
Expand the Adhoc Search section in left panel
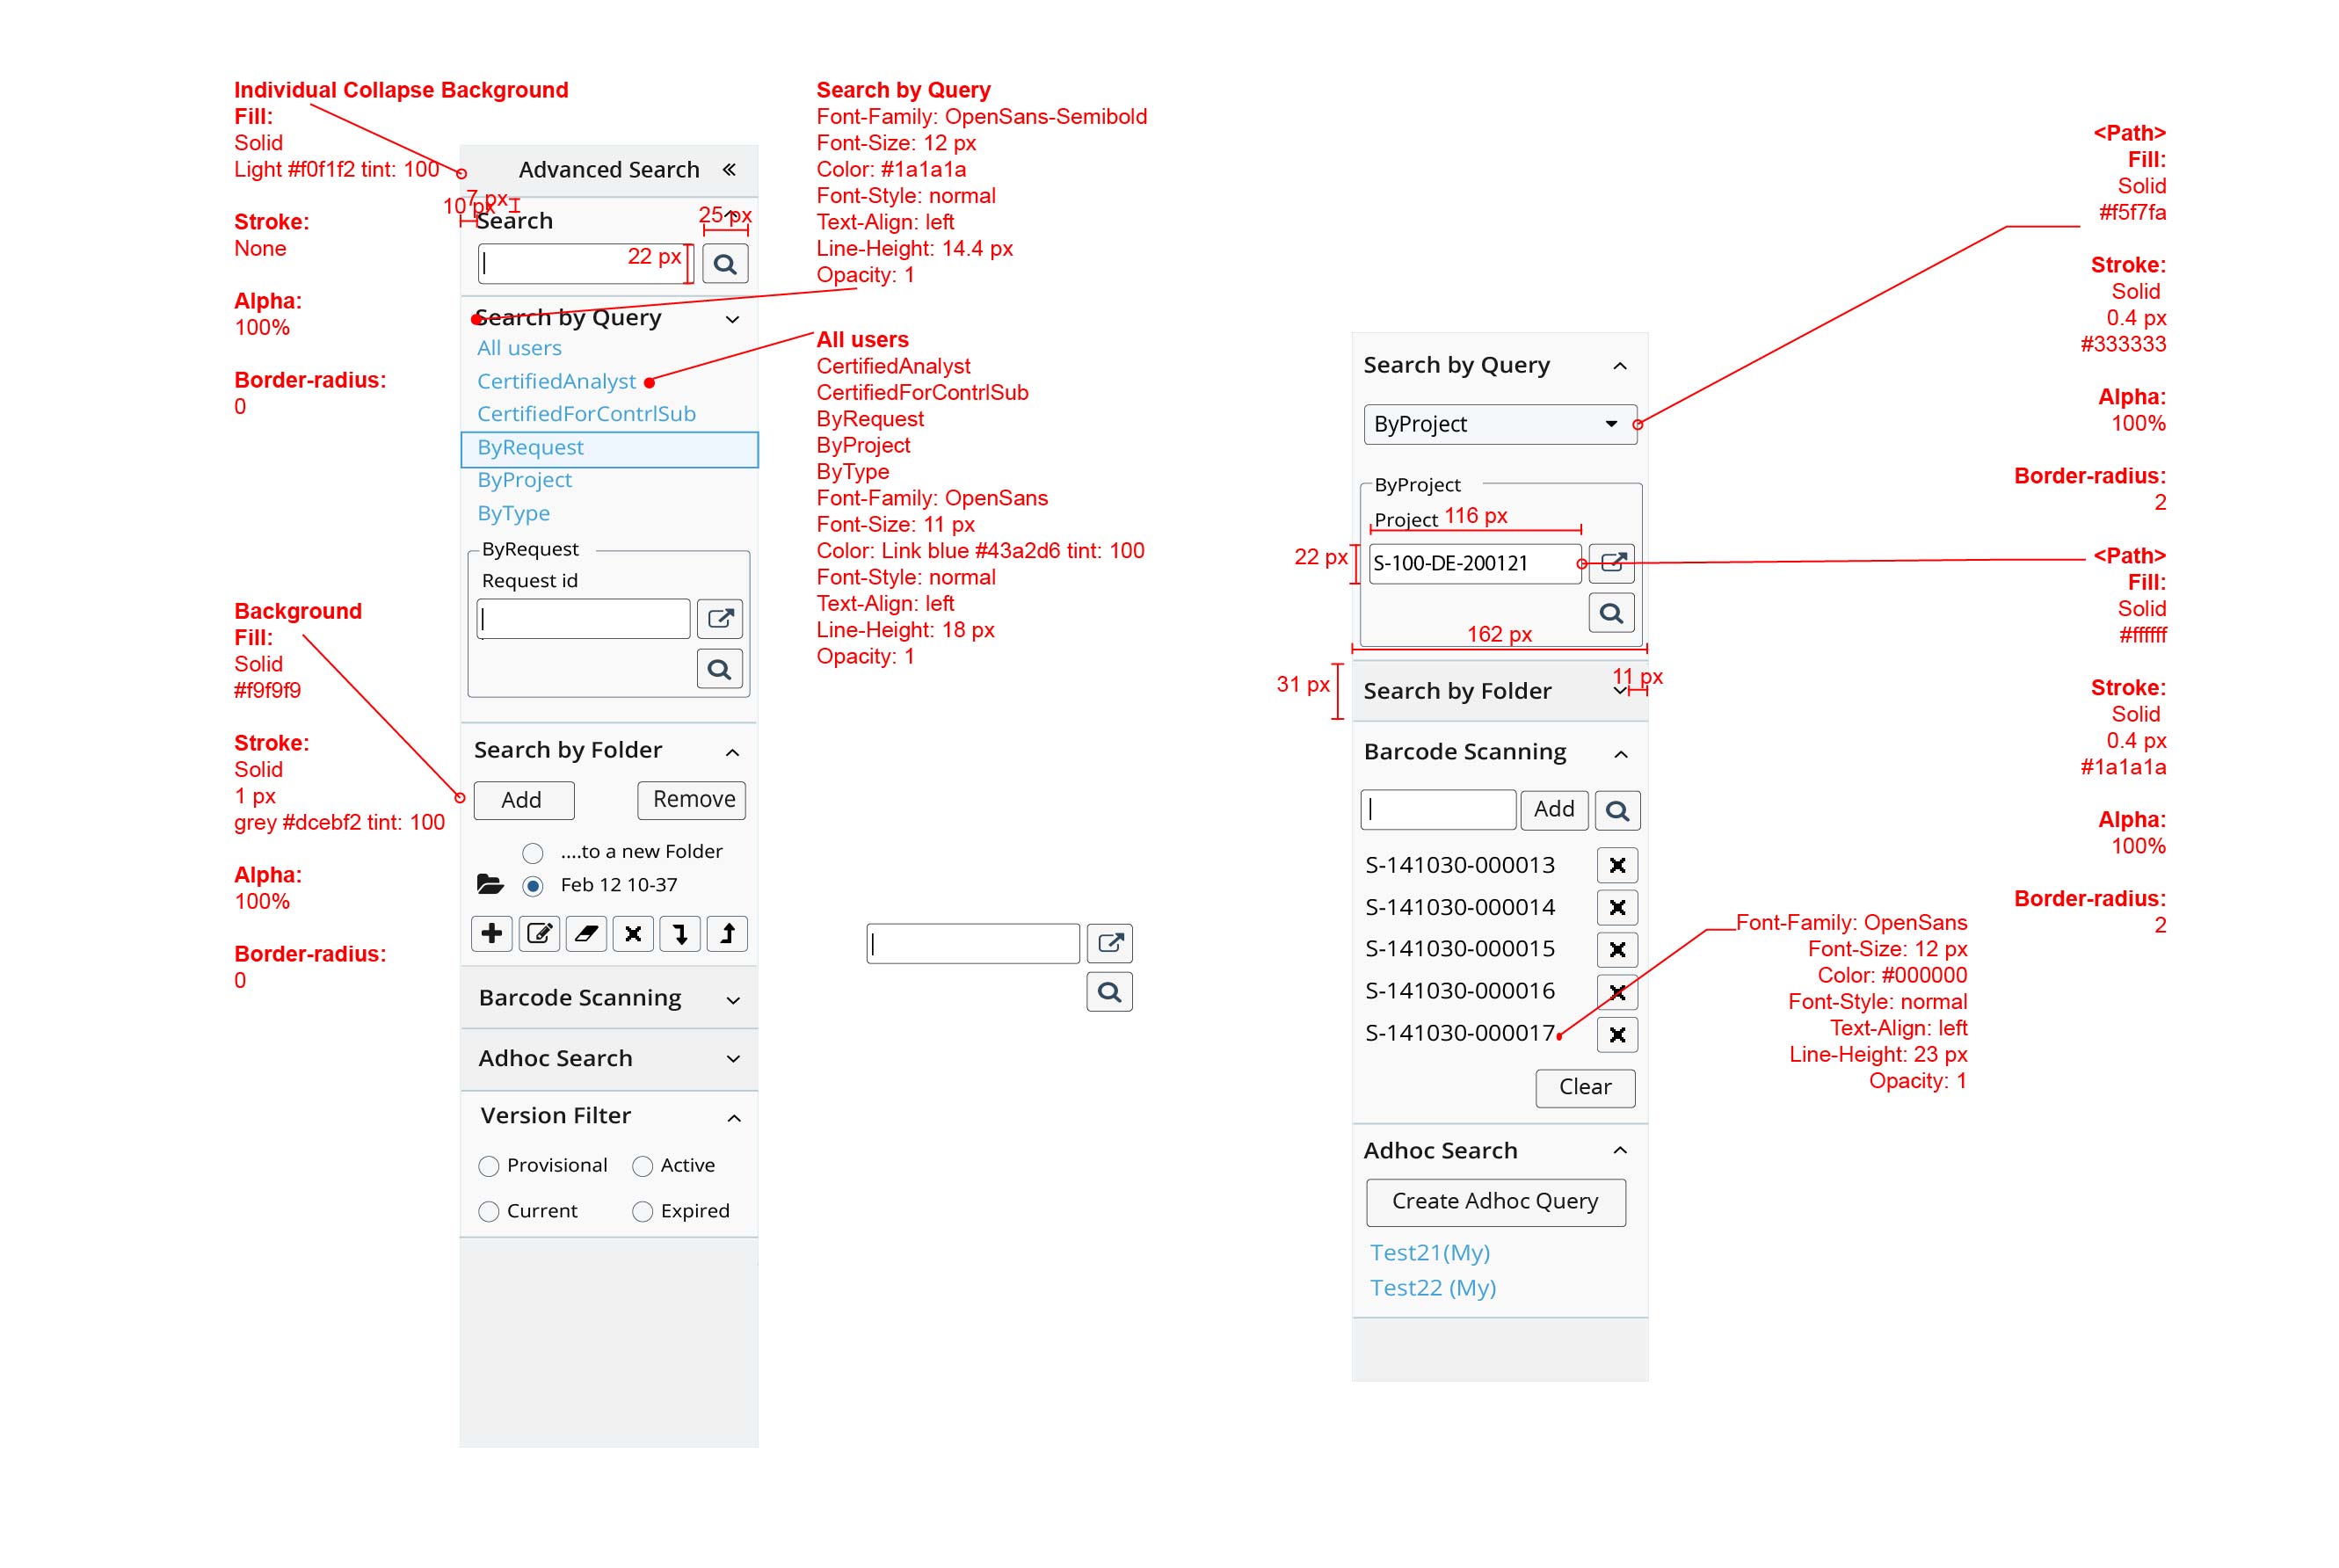click(733, 1059)
